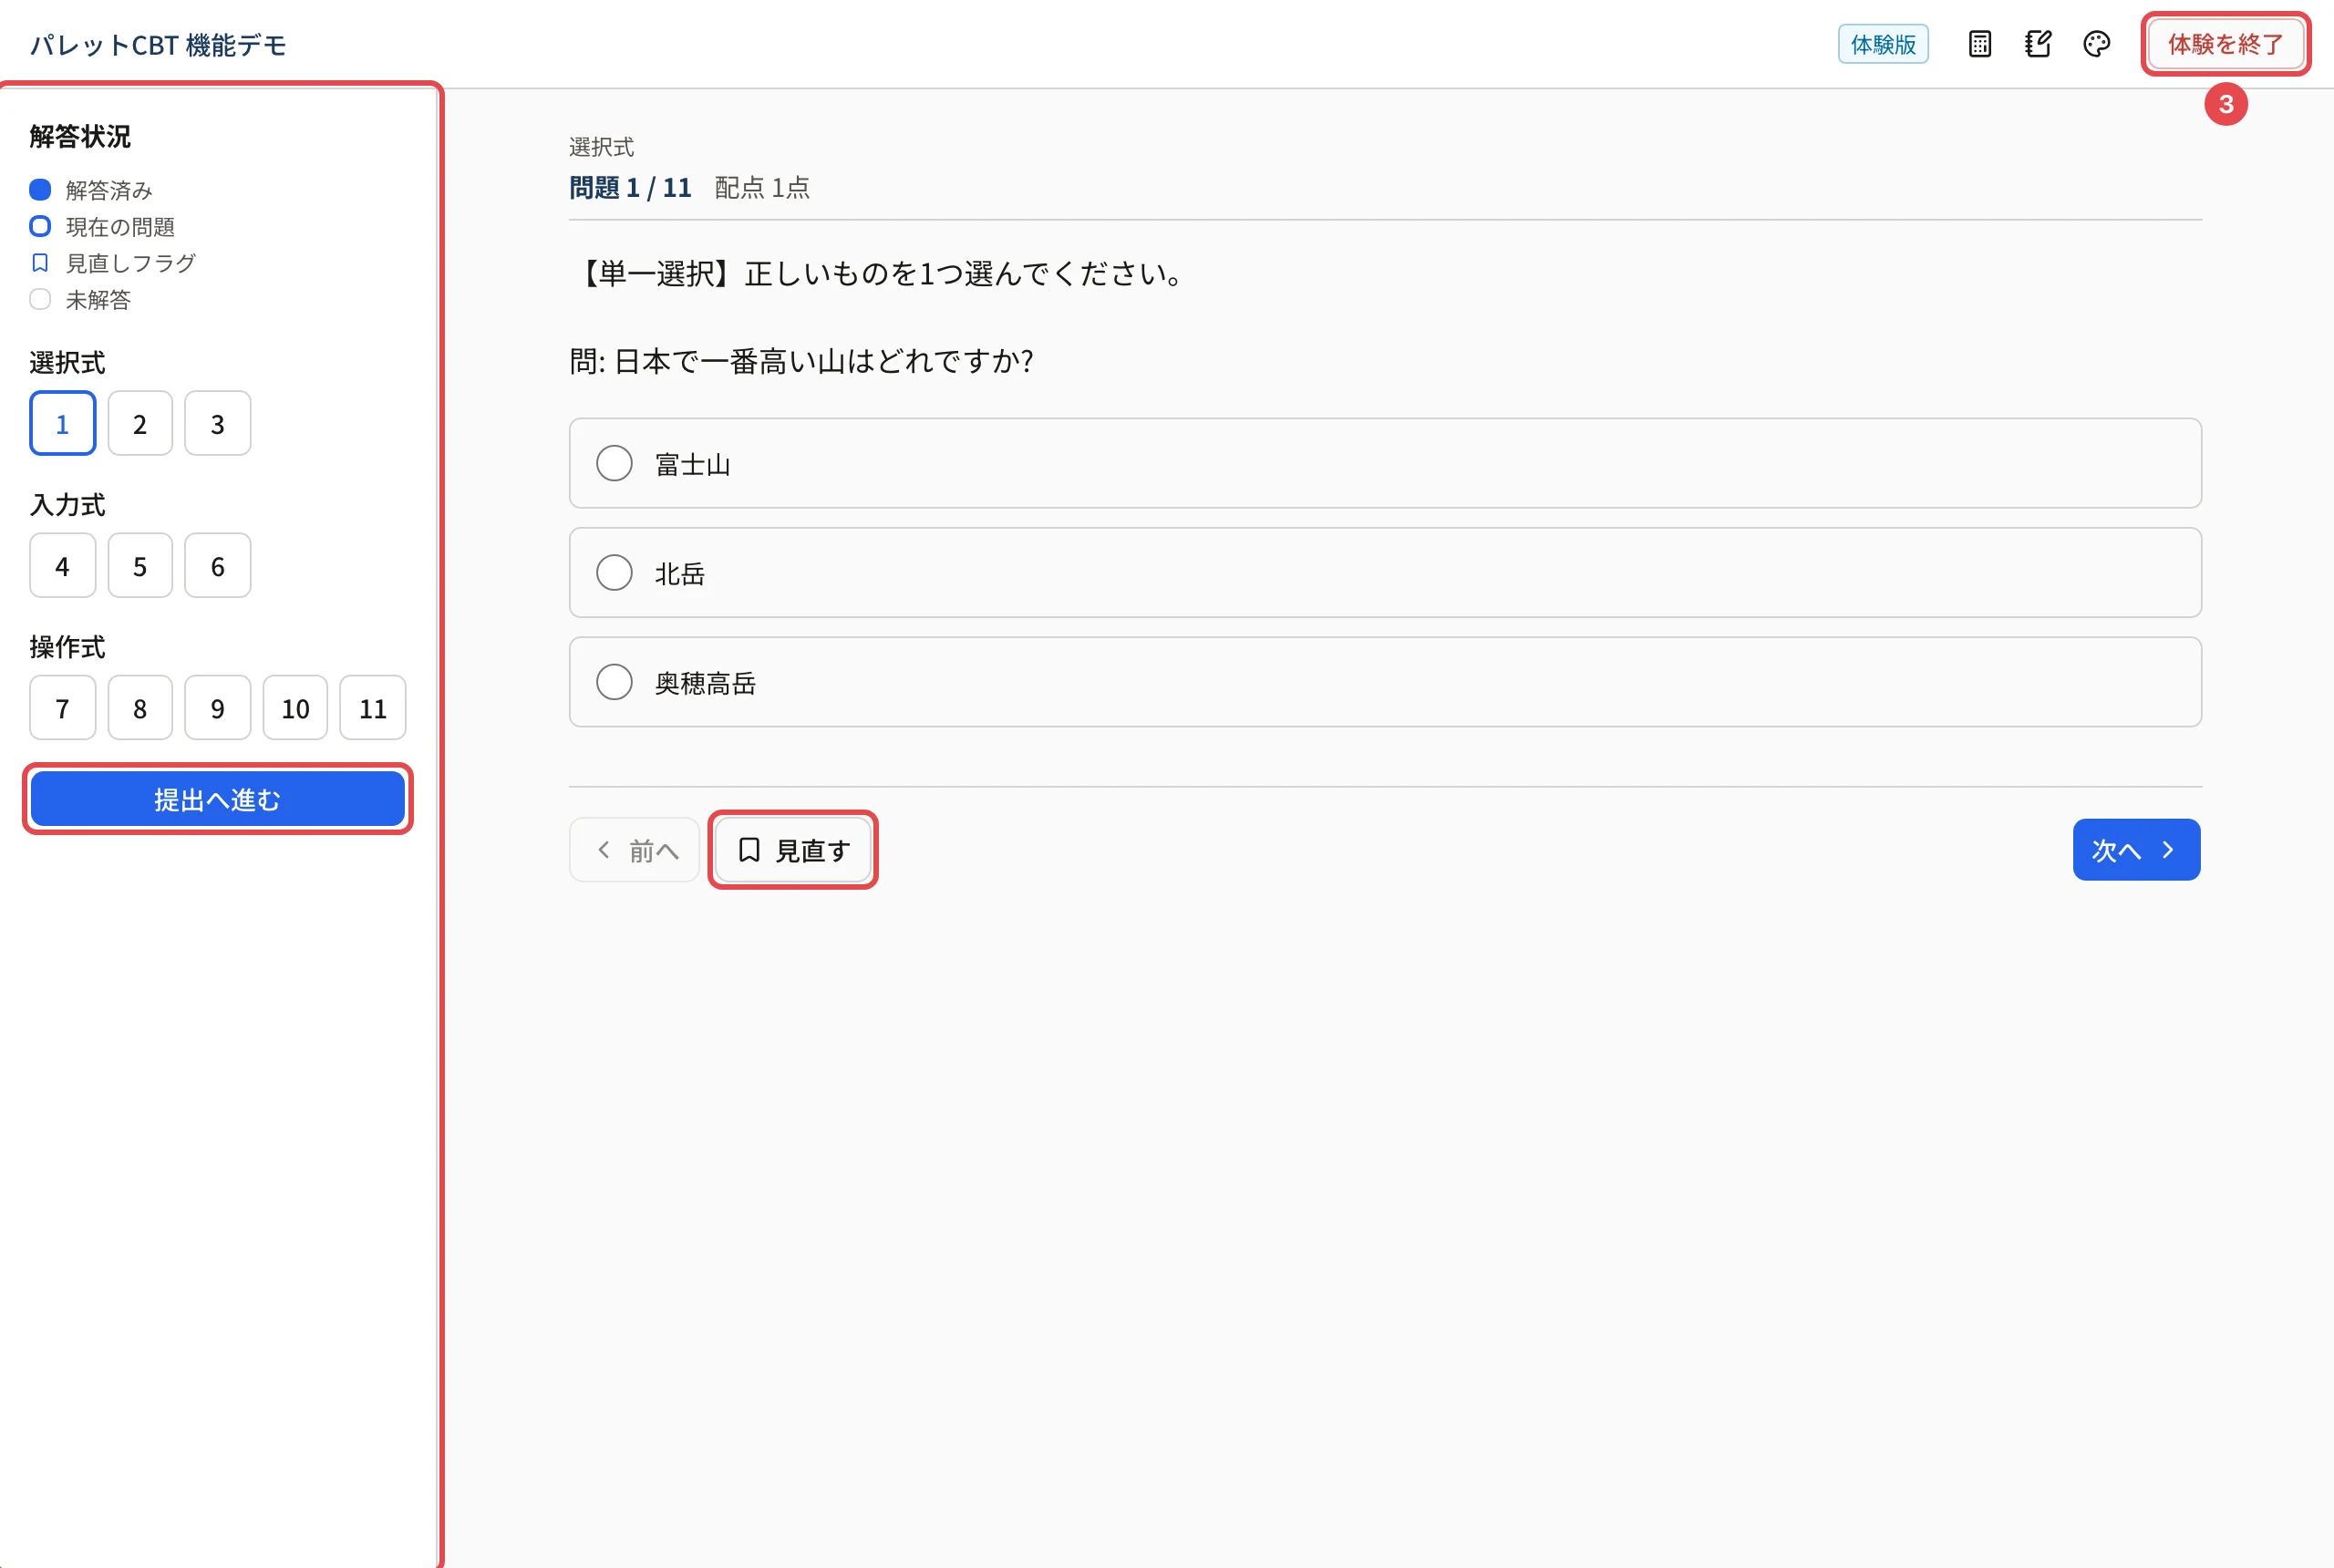
Task: Jump to question 4 in 入力式
Action: coord(62,566)
